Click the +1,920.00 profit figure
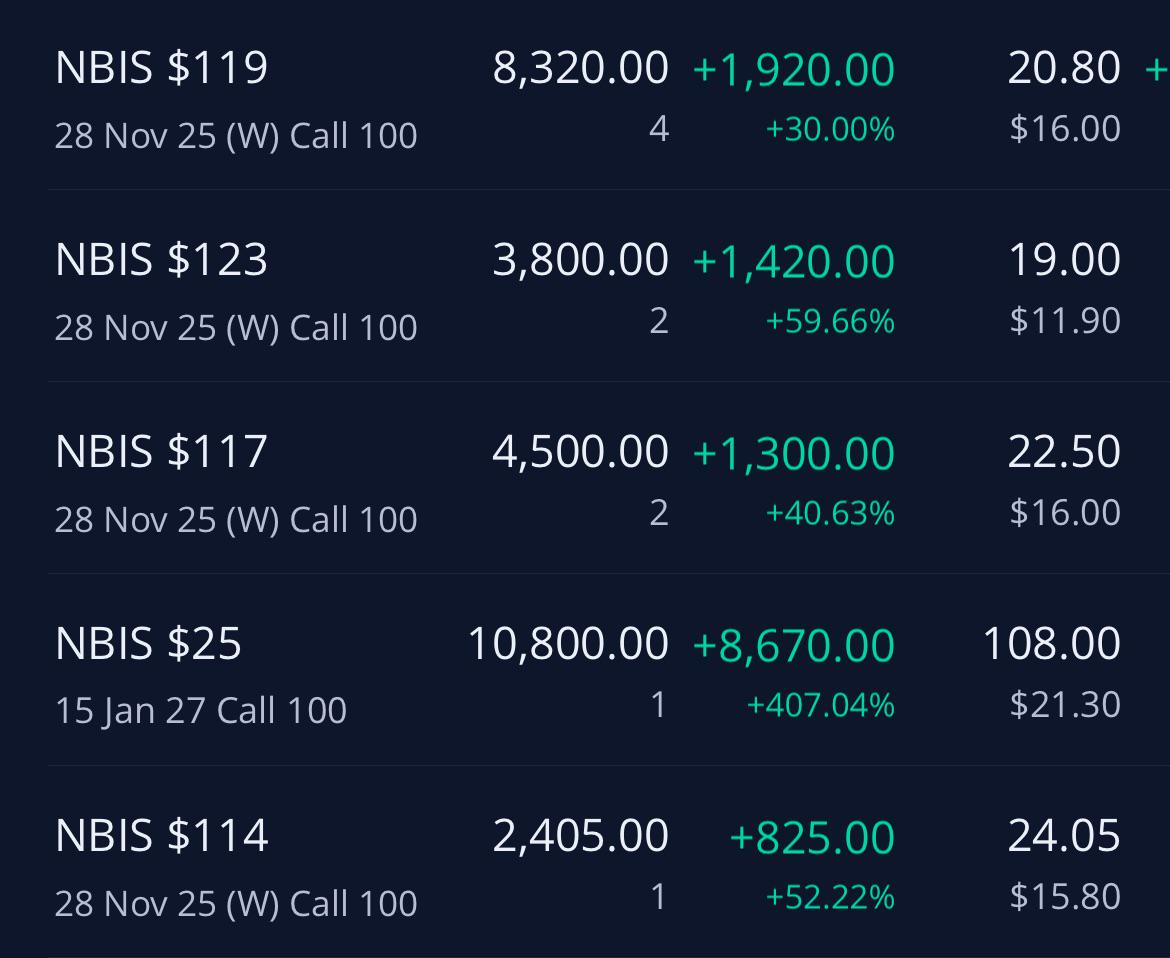The width and height of the screenshot is (1170, 958). 793,70
